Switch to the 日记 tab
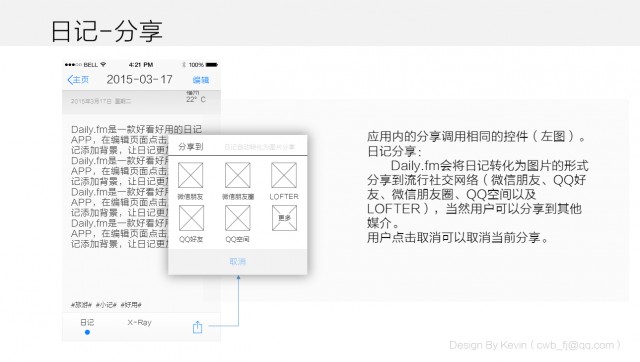The height and width of the screenshot is (362, 640). 87,322
